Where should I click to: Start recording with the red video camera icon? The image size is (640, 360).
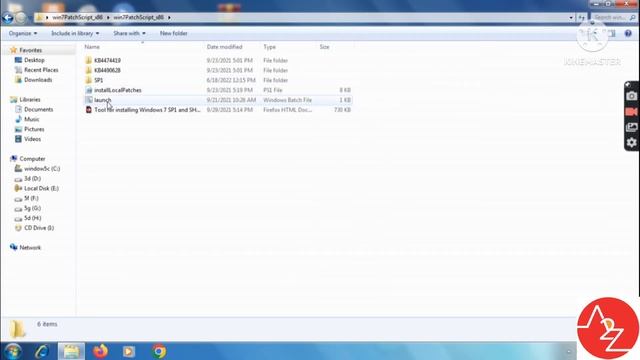click(631, 111)
